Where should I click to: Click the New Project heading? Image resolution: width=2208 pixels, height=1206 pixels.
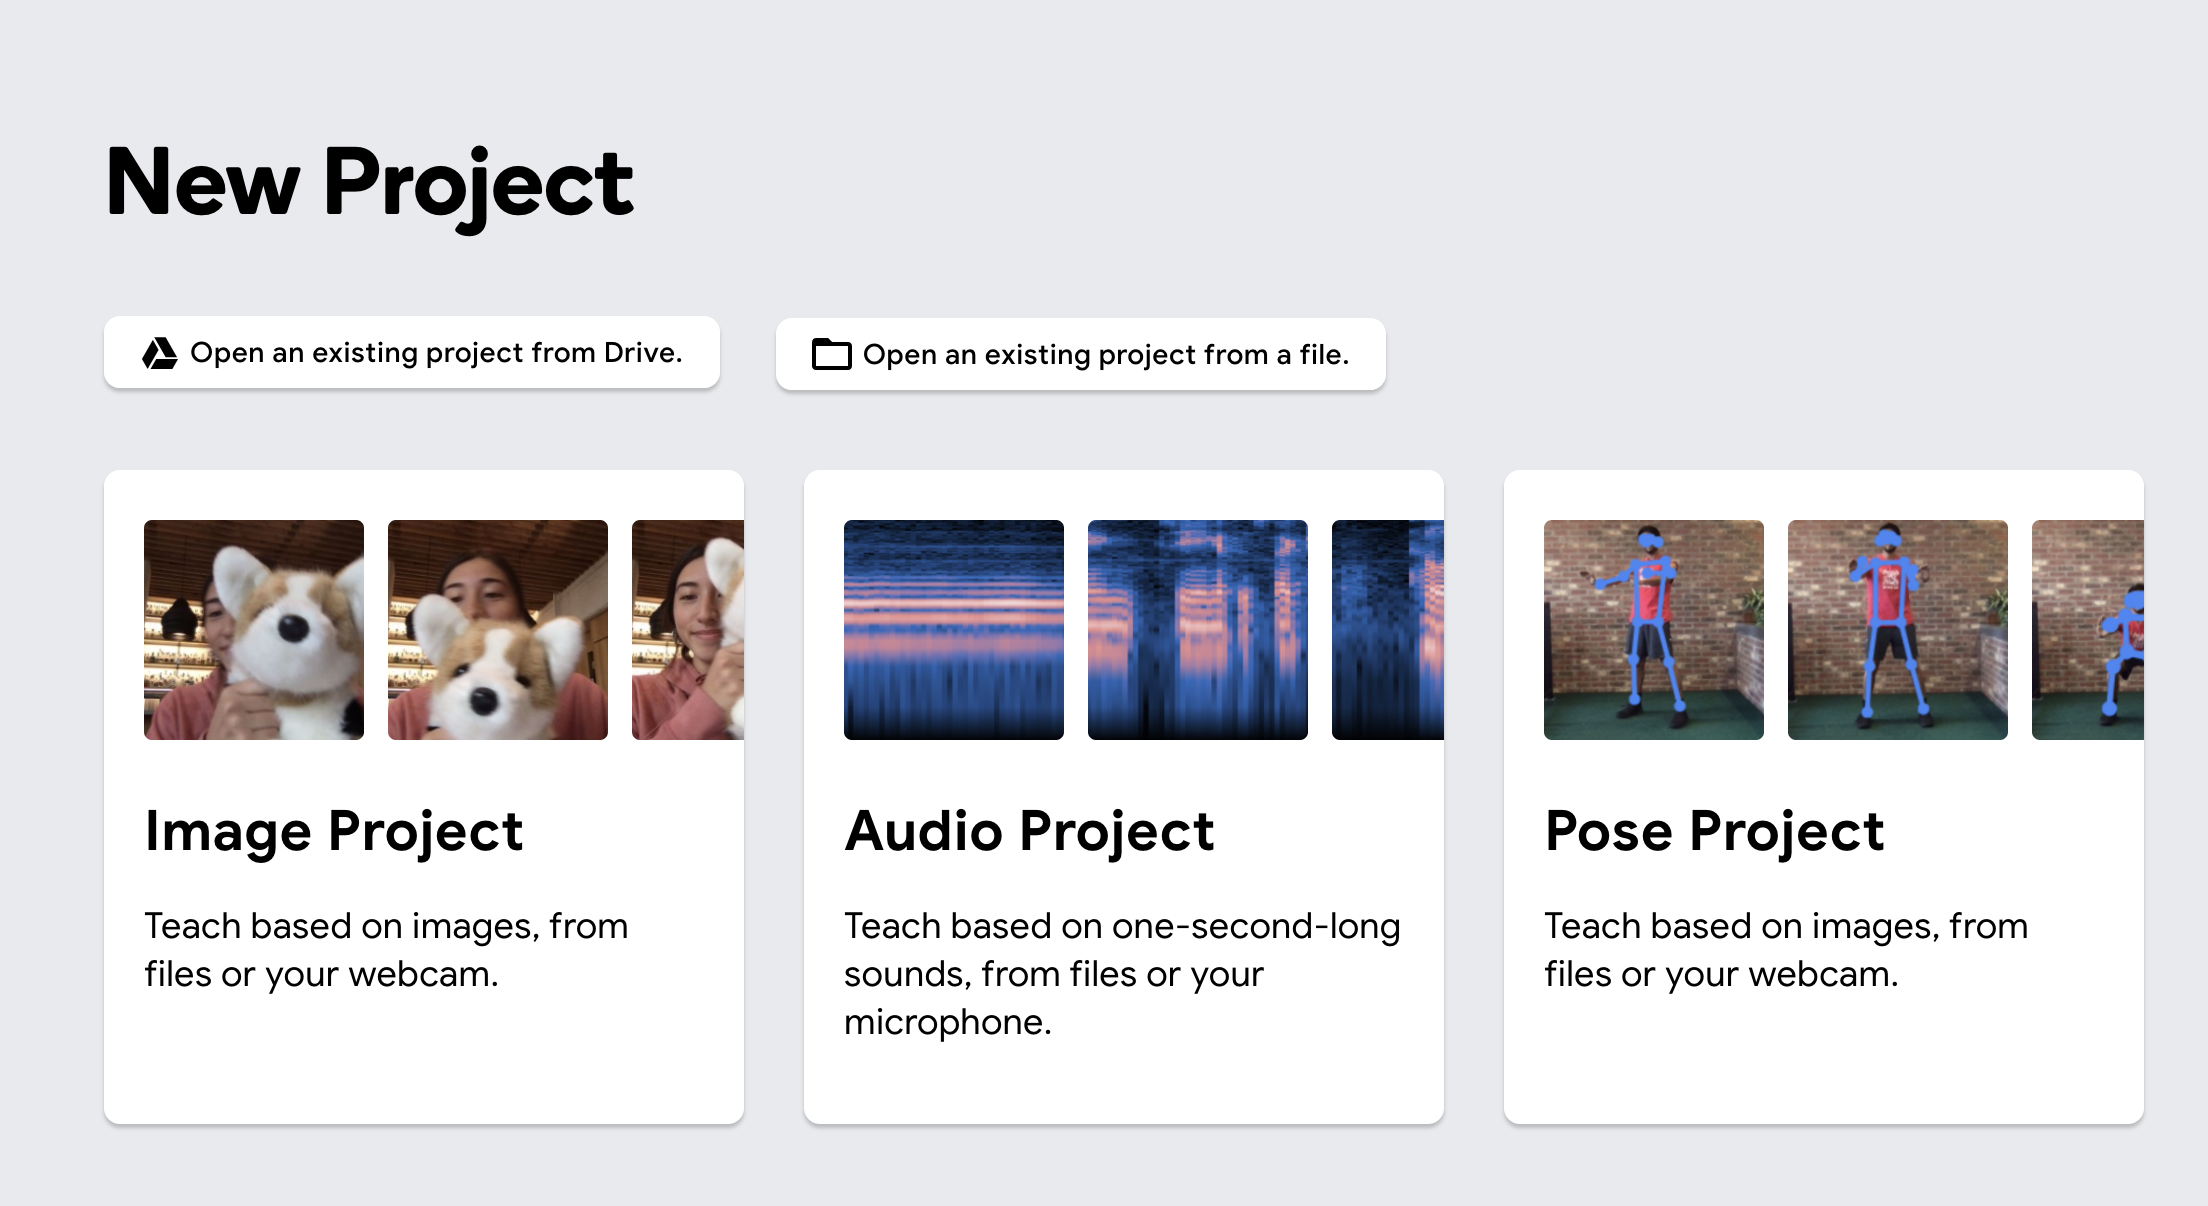coord(367,183)
